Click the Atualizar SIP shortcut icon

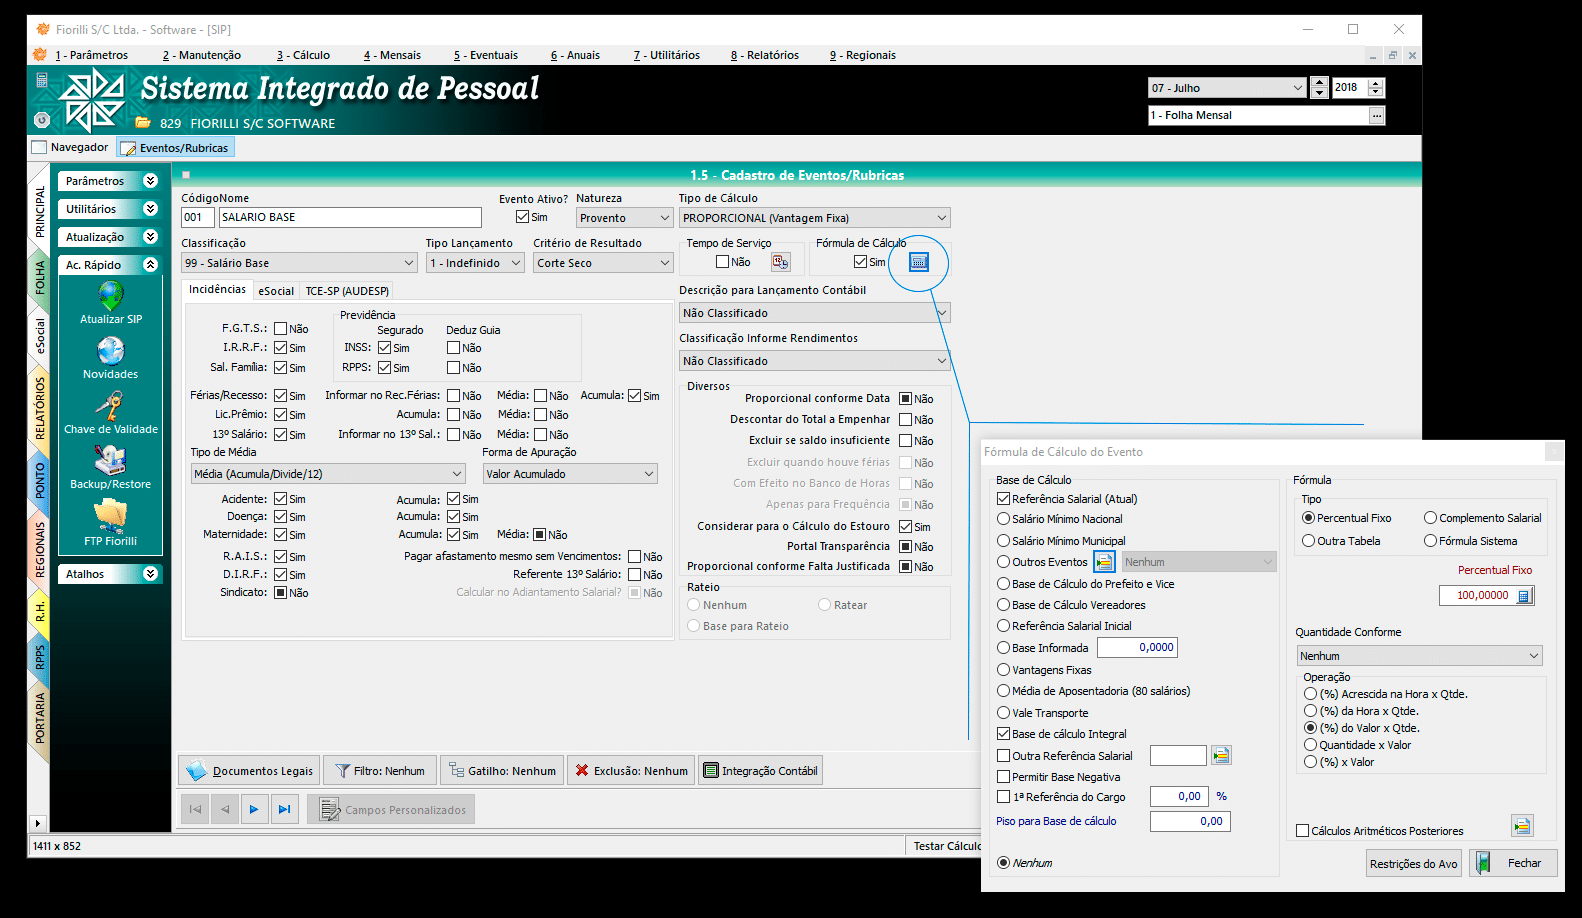point(111,296)
